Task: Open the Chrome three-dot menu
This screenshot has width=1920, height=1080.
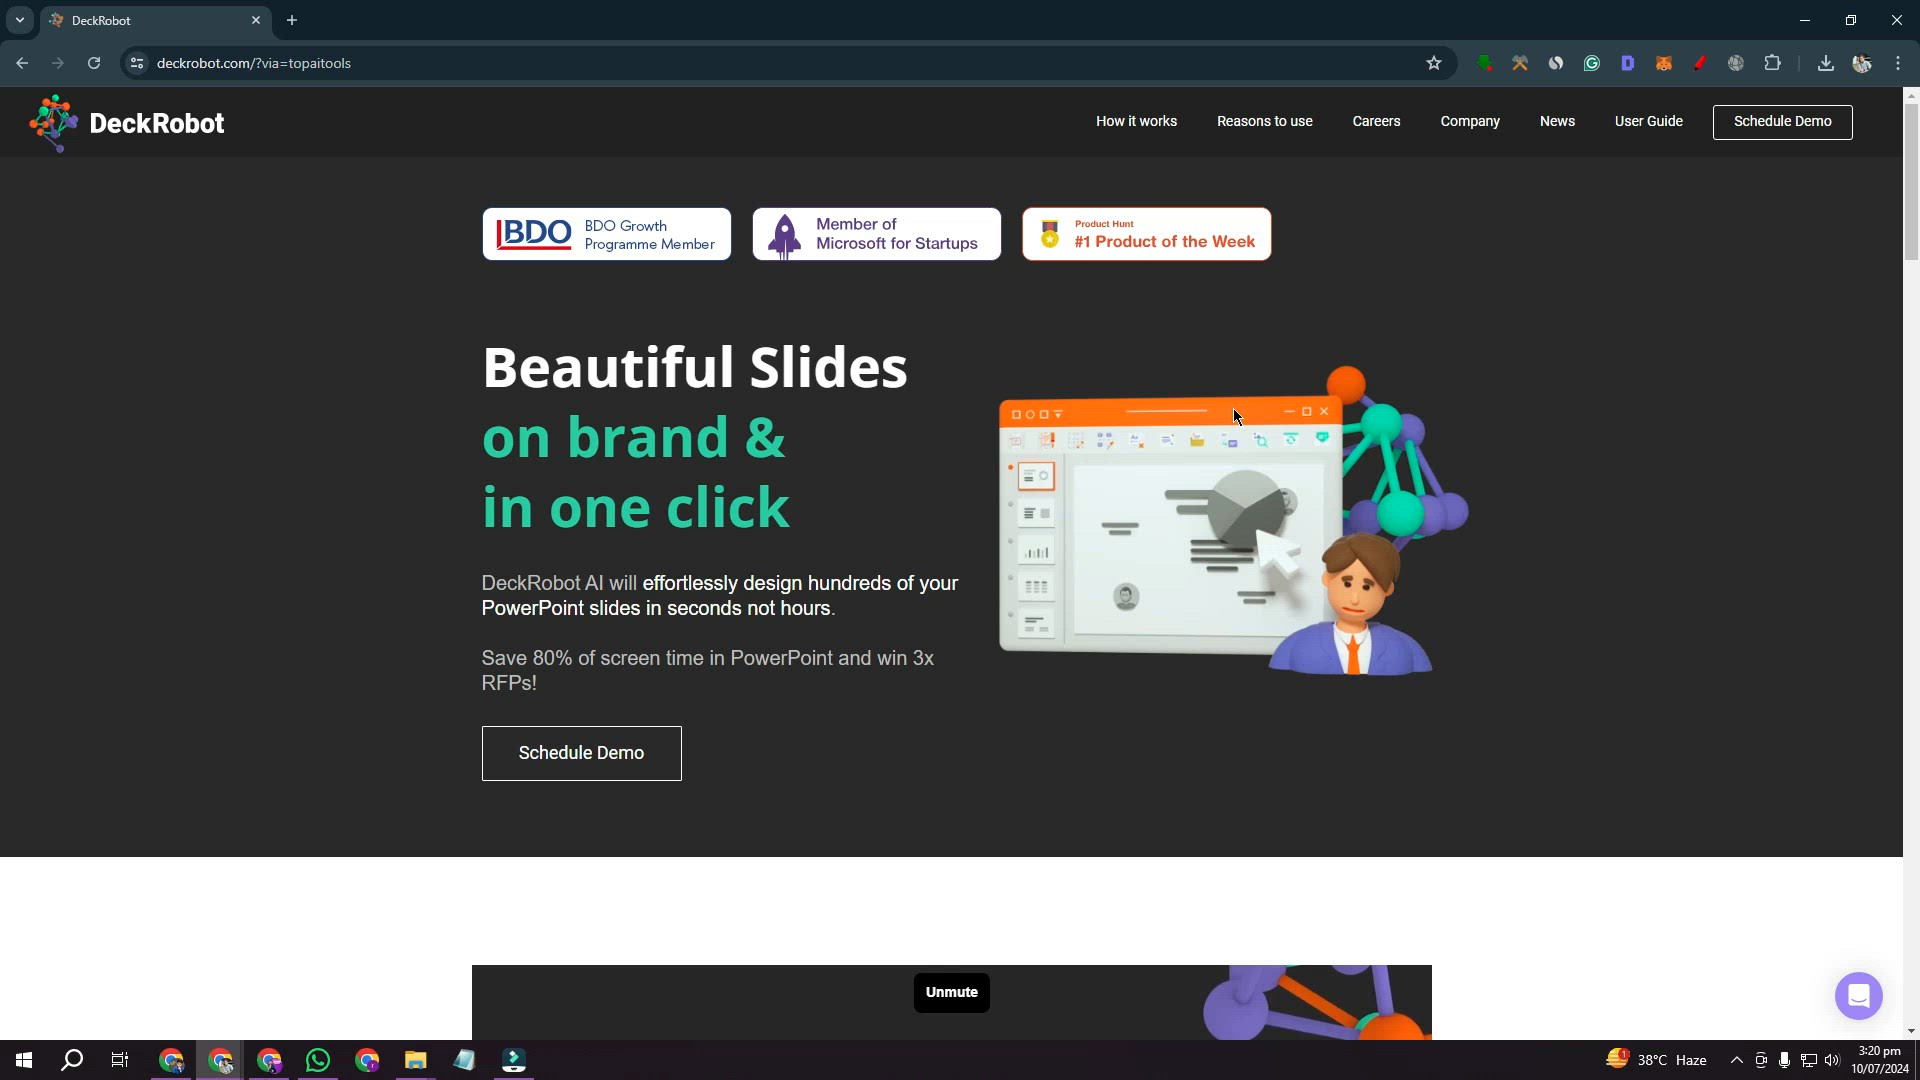Action: pos(1897,63)
